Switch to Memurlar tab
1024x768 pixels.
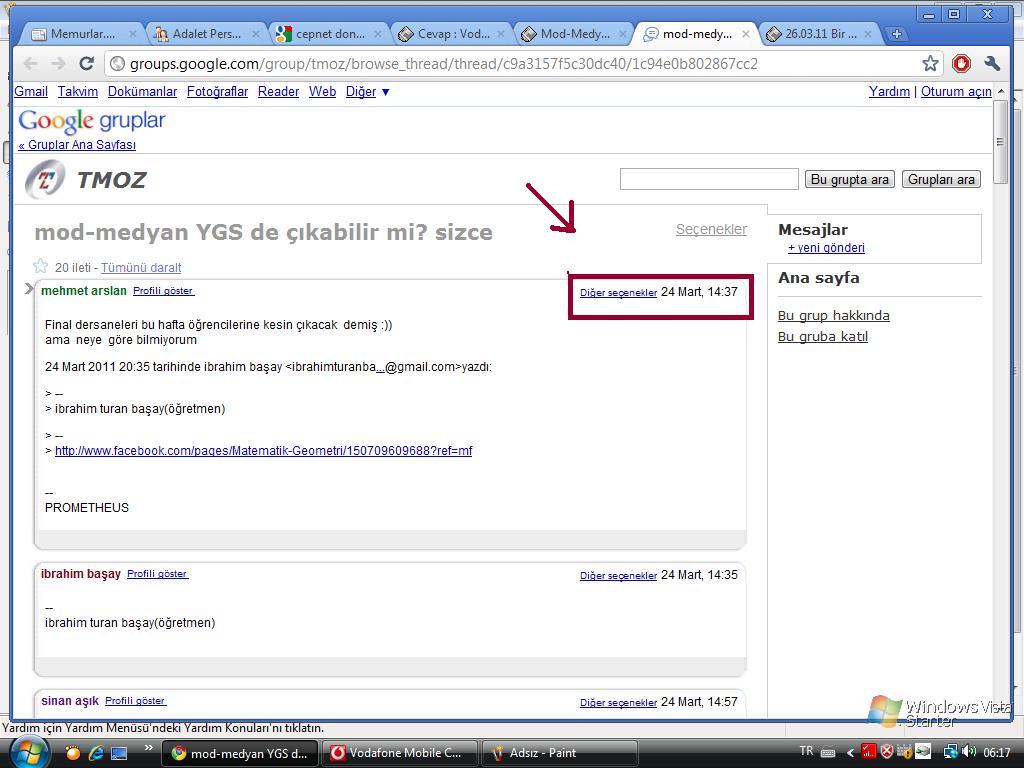(x=82, y=34)
